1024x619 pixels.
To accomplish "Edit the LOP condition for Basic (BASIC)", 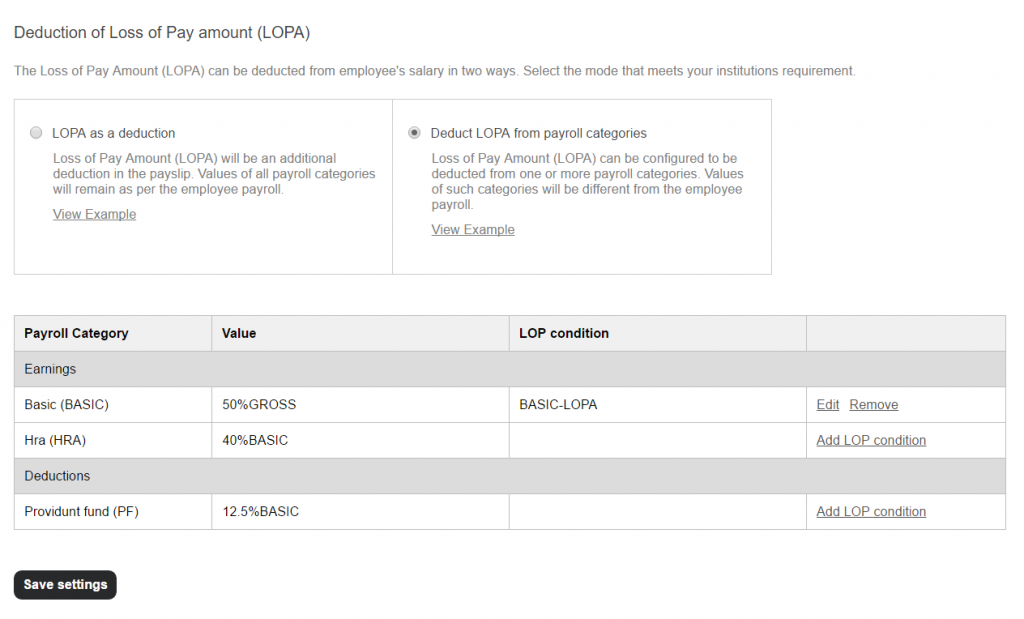I will pyautogui.click(x=827, y=404).
